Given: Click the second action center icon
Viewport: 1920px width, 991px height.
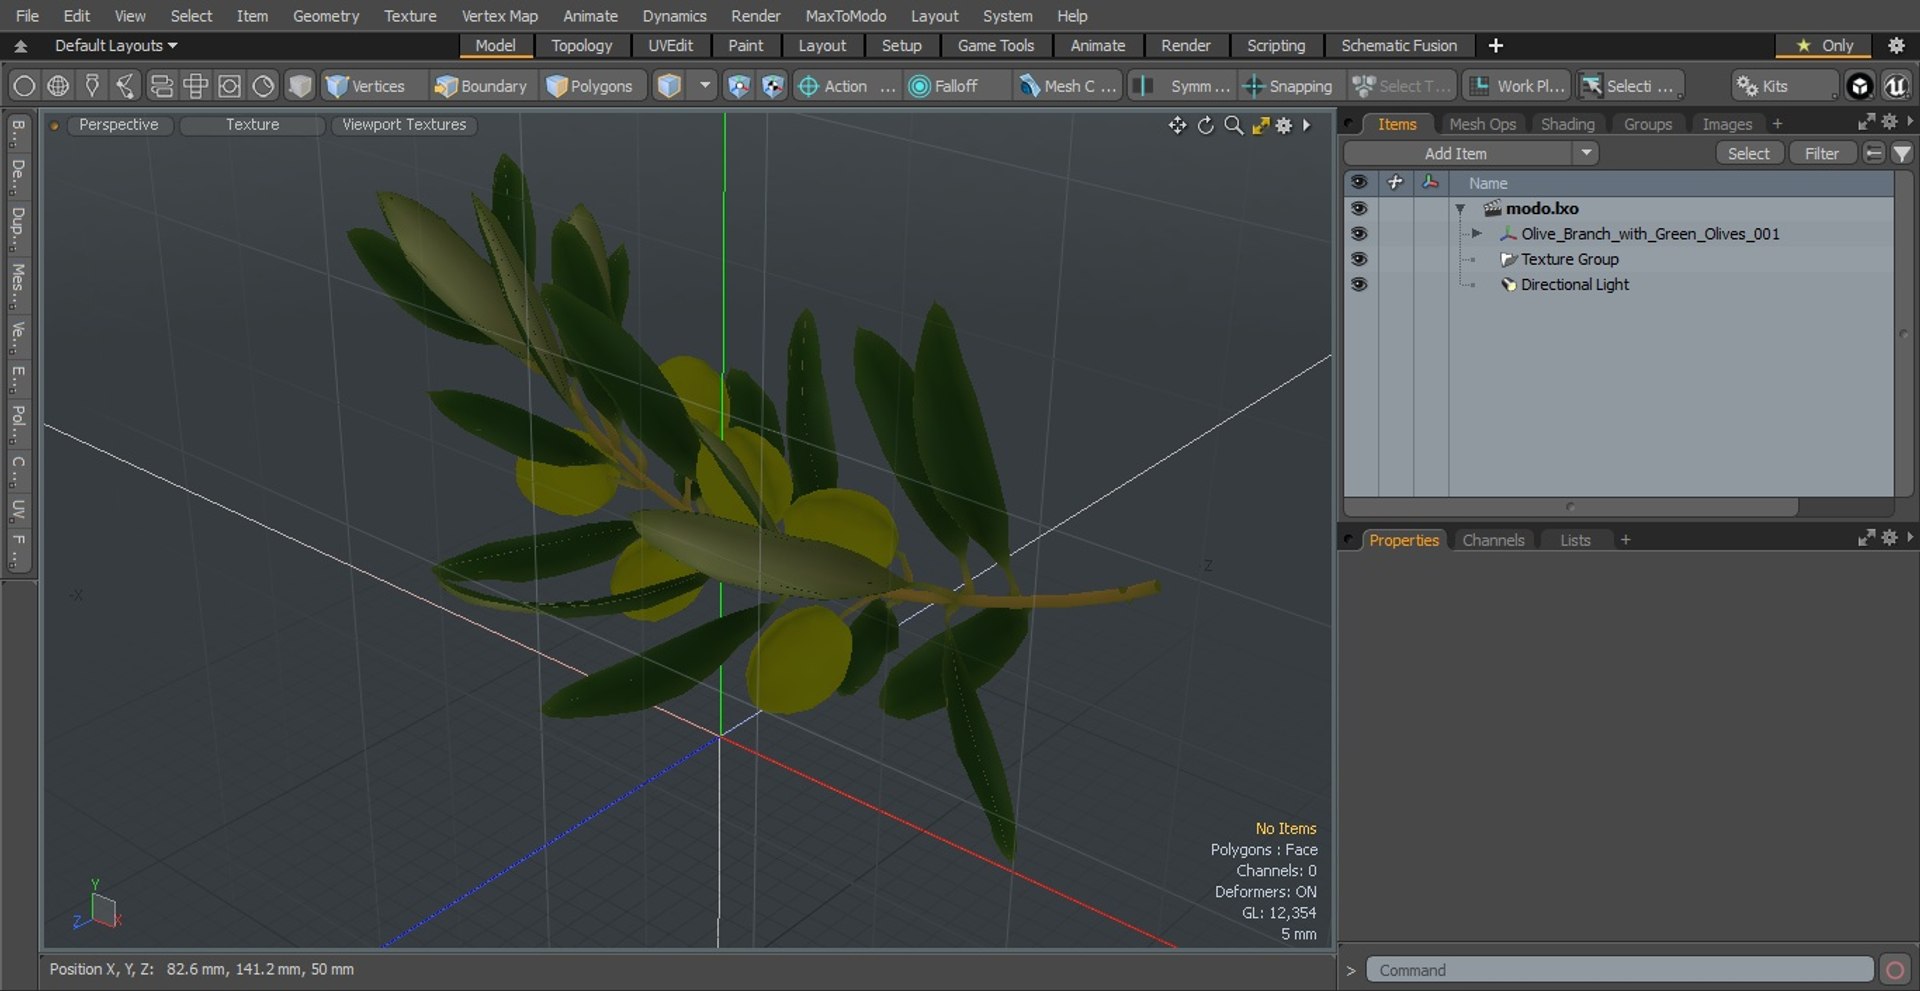Looking at the screenshot, I should pos(772,86).
